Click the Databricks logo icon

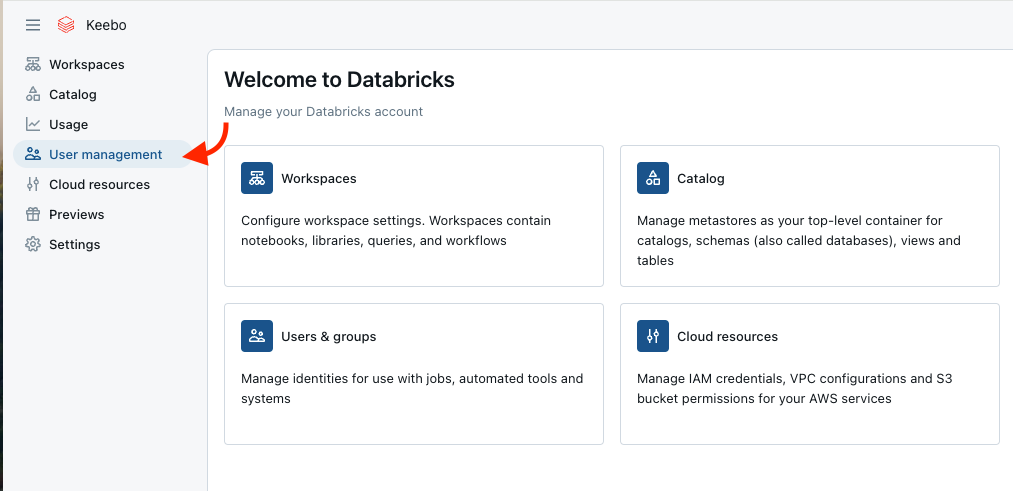tap(66, 25)
